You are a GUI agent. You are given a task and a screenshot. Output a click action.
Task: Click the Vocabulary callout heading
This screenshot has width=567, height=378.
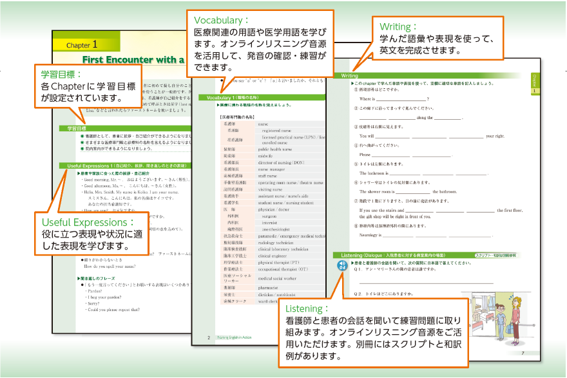(x=221, y=20)
